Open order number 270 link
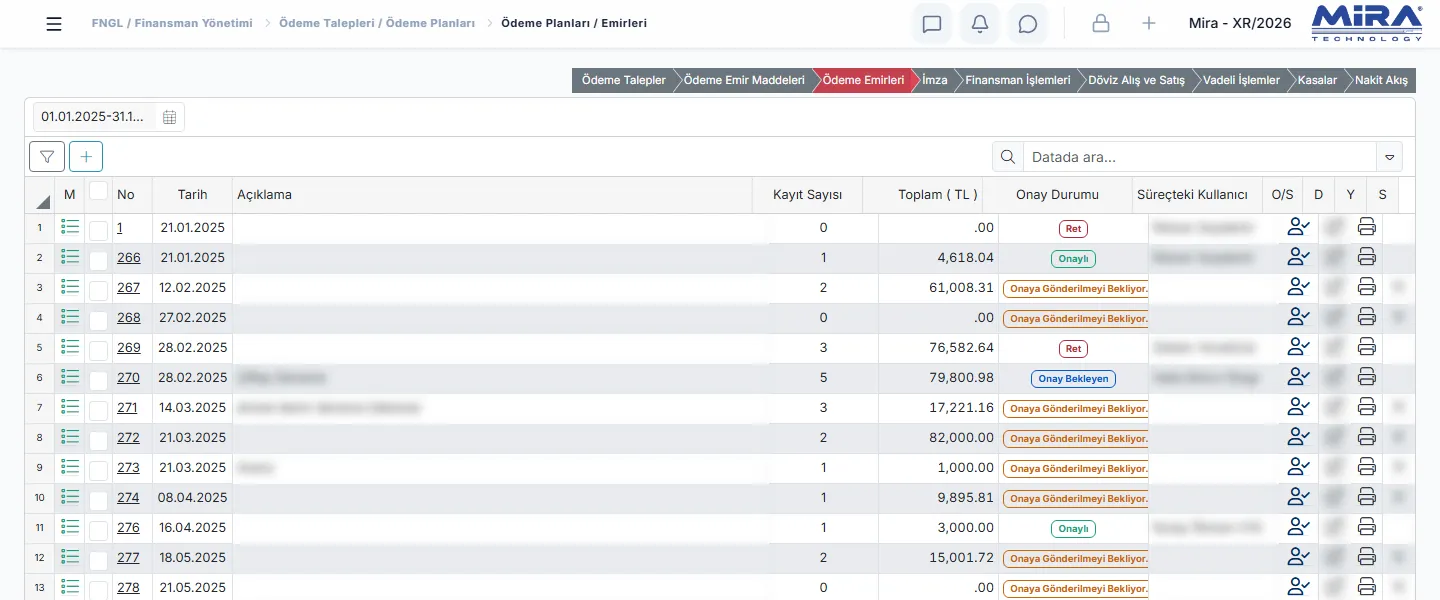The width and height of the screenshot is (1440, 600). [x=128, y=377]
